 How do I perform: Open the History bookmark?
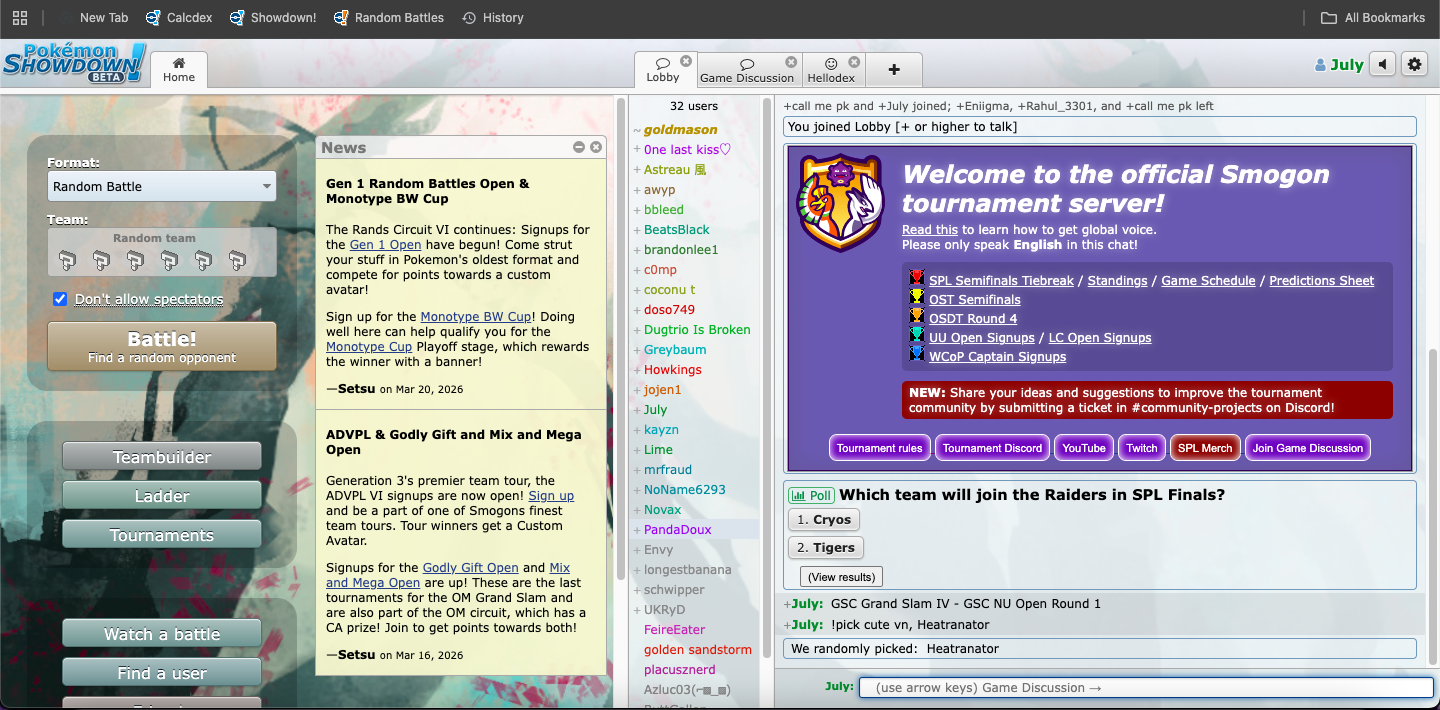(x=493, y=18)
